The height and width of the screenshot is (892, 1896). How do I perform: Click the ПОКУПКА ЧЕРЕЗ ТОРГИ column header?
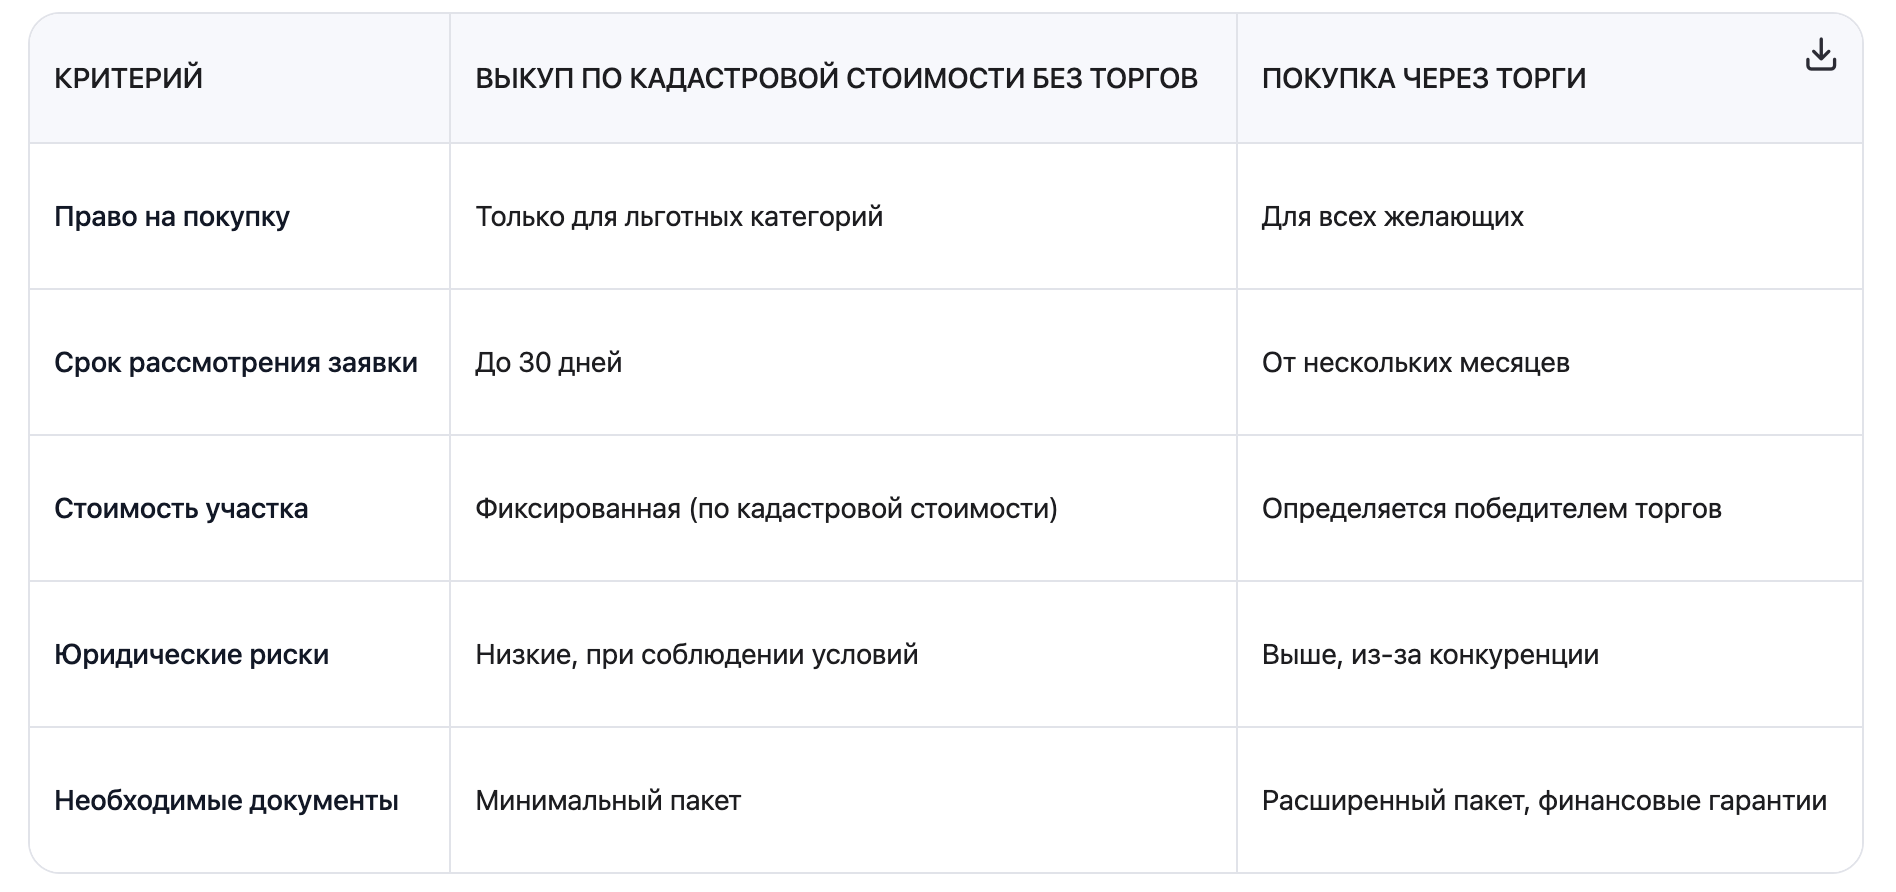pos(1423,78)
